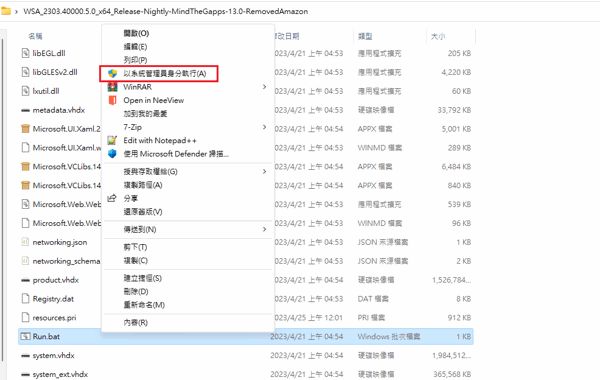Click the shield icon for run as administrator
600x380 pixels.
[x=112, y=73]
